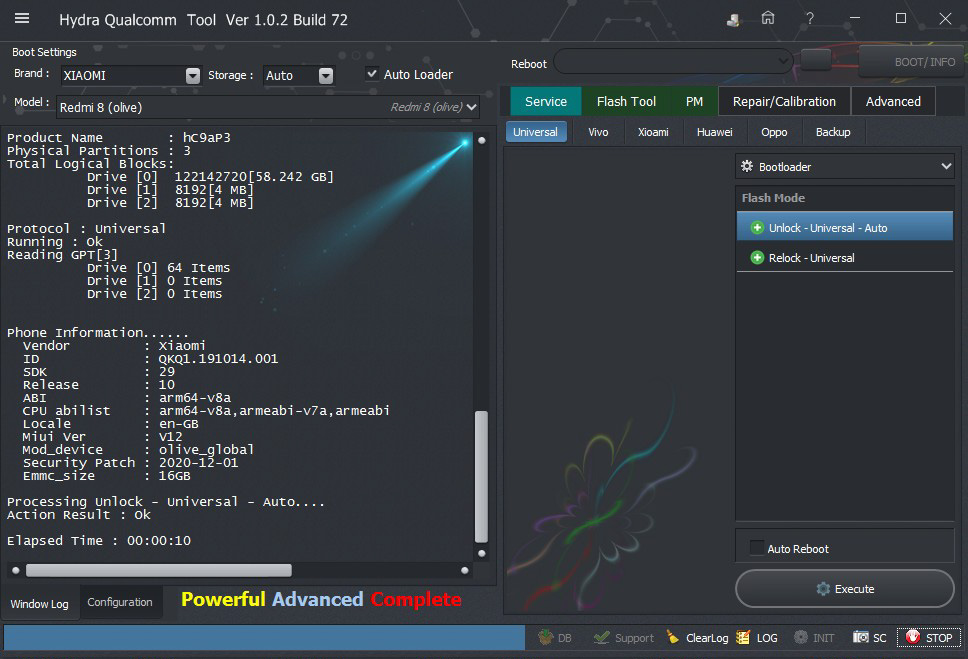Click the small button next to Reboot dropdown
Screen dimensions: 968x659
816,60
